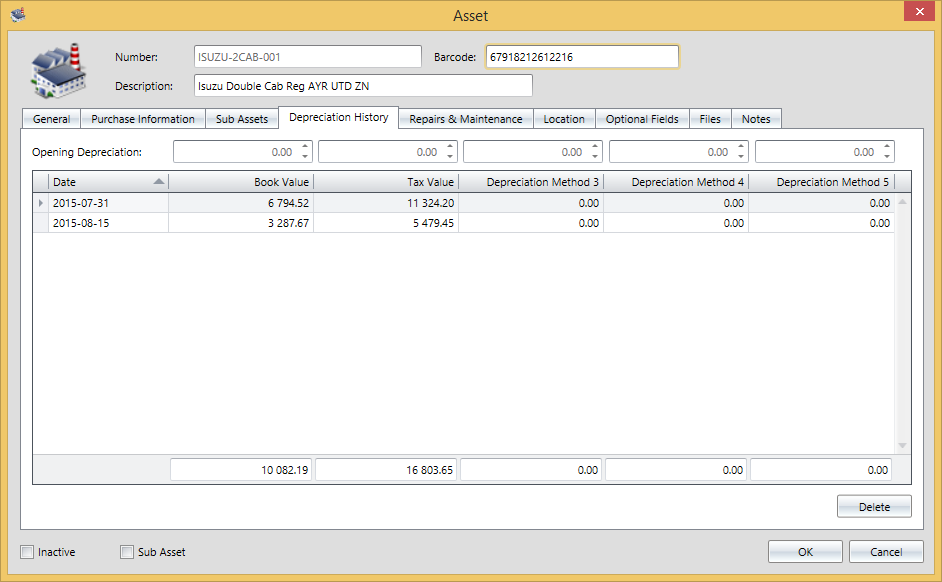Click the Depreciation Method 3 column header
This screenshot has height=582, width=942.
[531, 182]
